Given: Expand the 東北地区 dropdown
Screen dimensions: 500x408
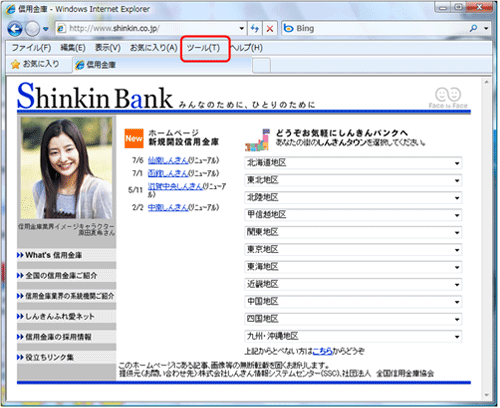Looking at the screenshot, I should pos(353,180).
